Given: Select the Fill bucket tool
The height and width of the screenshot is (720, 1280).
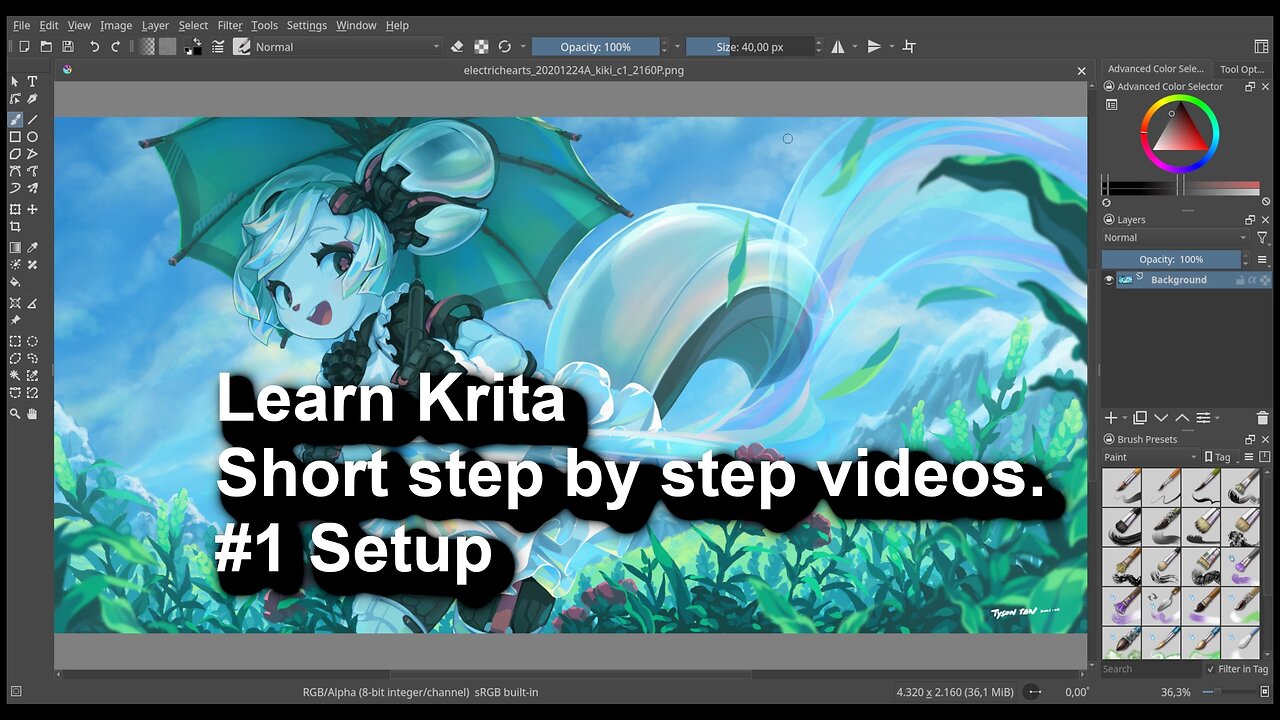Looking at the screenshot, I should [15, 283].
